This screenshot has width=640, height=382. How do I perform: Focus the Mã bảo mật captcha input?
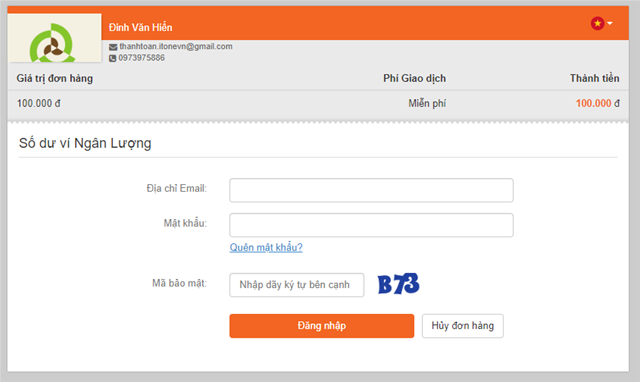tap(297, 285)
